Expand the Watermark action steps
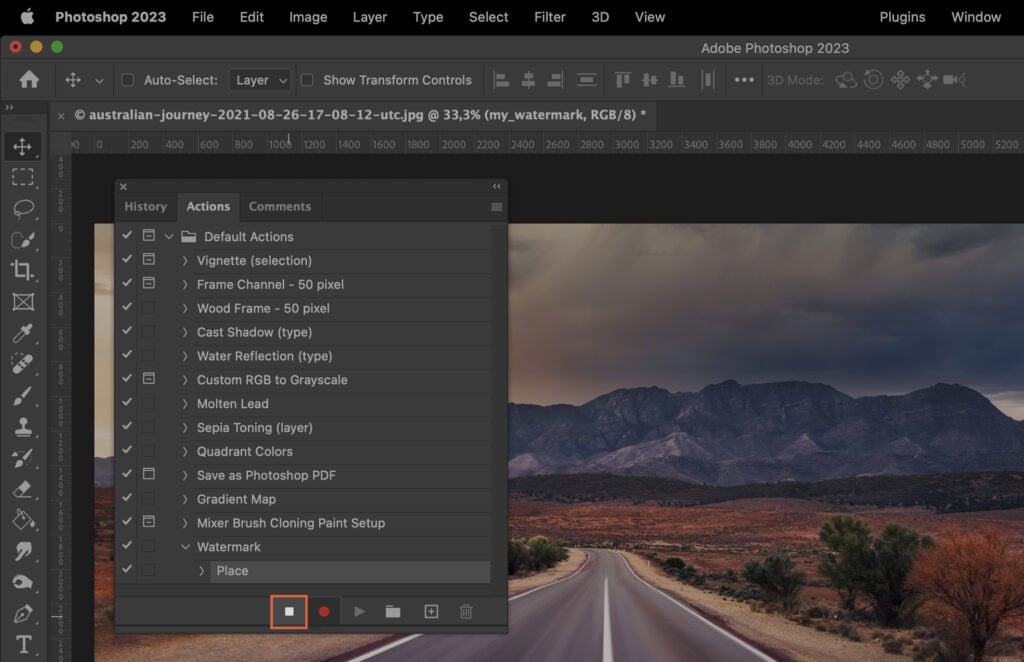 [x=186, y=547]
